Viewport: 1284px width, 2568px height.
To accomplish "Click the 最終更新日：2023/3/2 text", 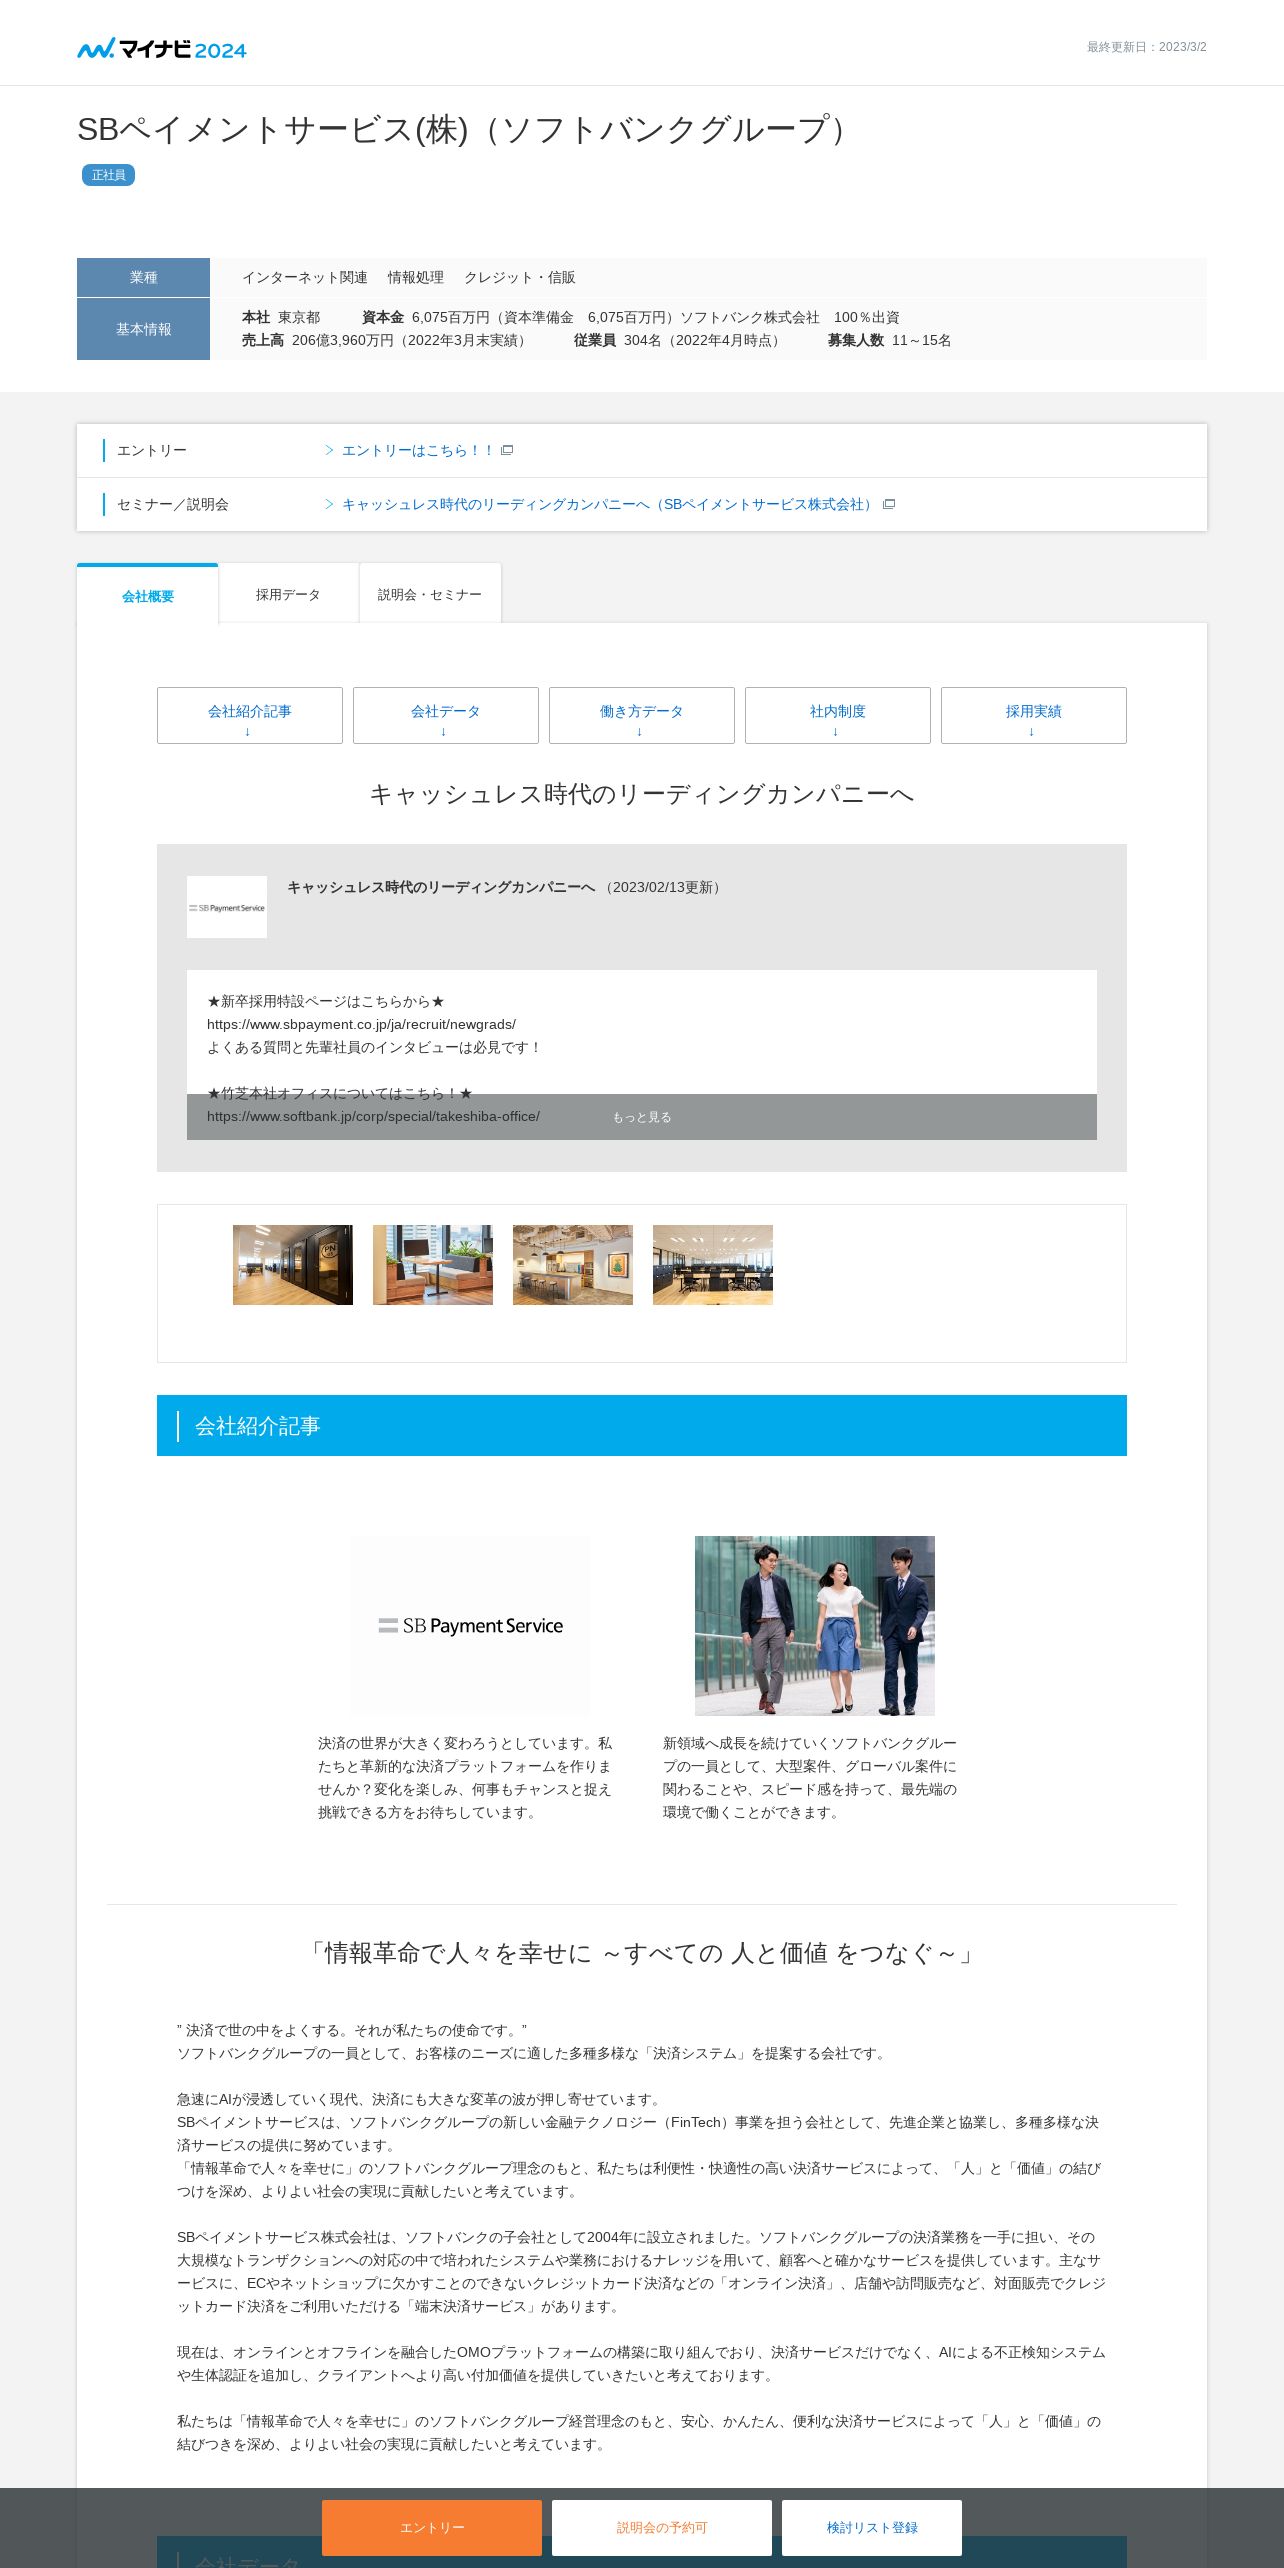I will (1146, 47).
